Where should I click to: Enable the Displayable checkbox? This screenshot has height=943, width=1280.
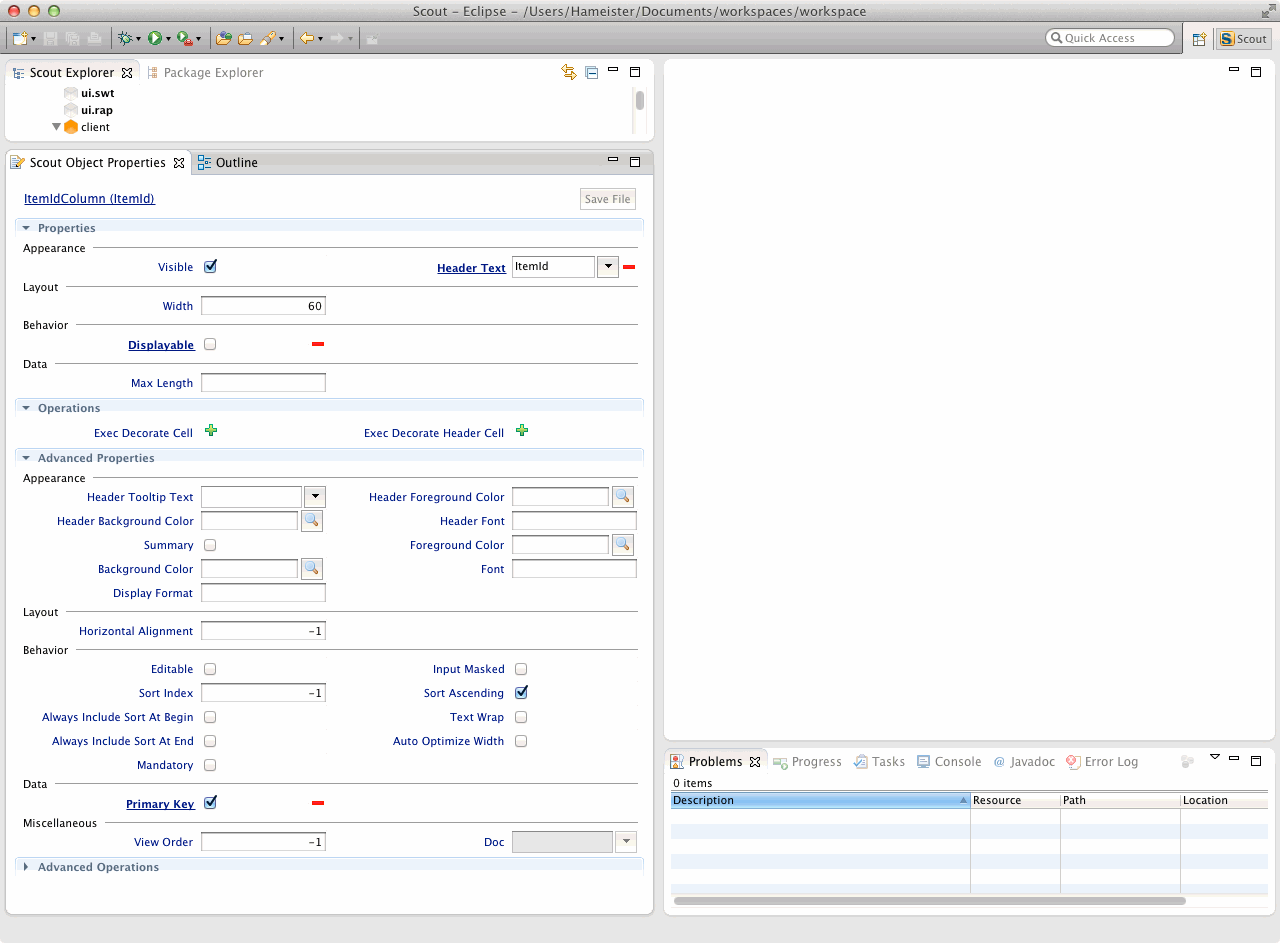click(x=210, y=344)
